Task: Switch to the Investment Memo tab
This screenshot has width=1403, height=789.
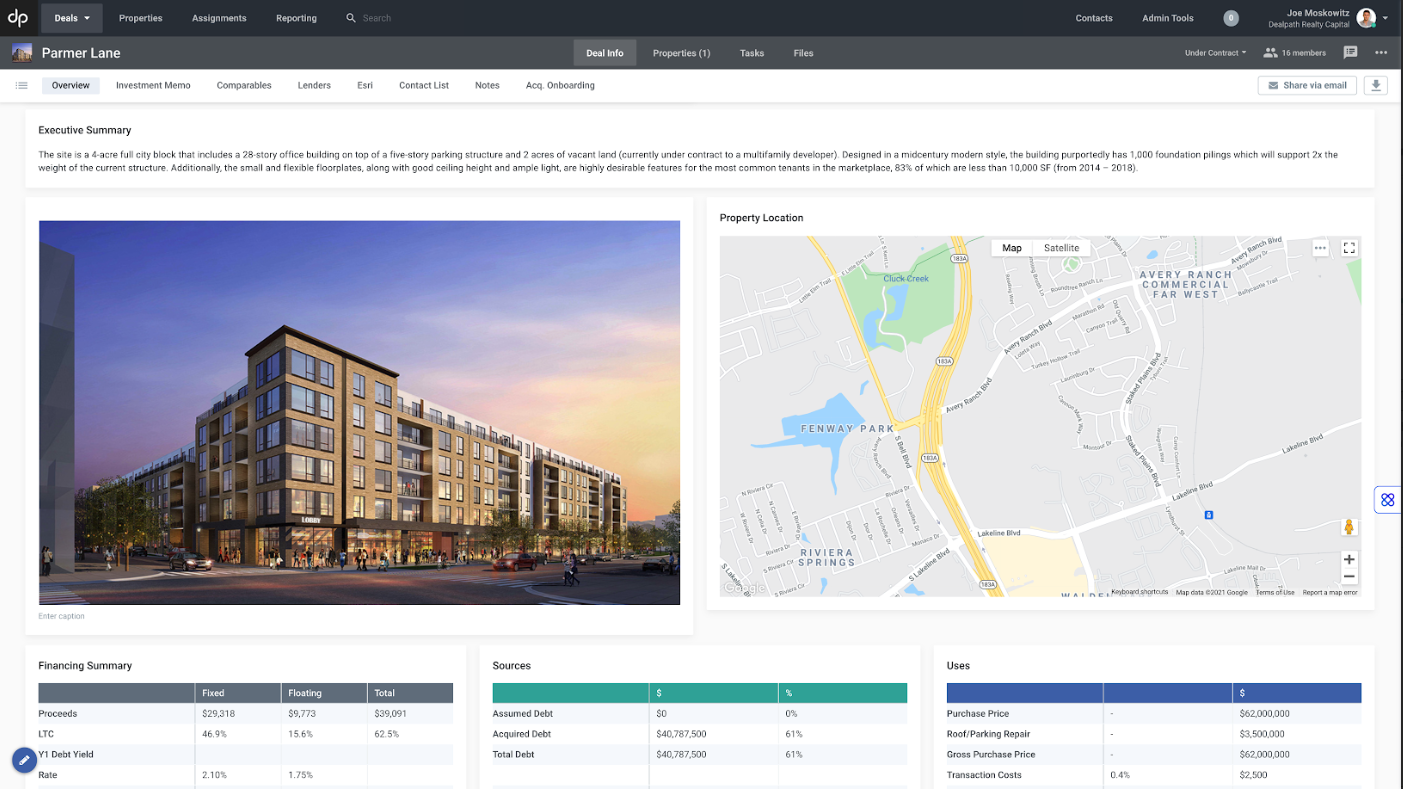Action: [x=153, y=85]
